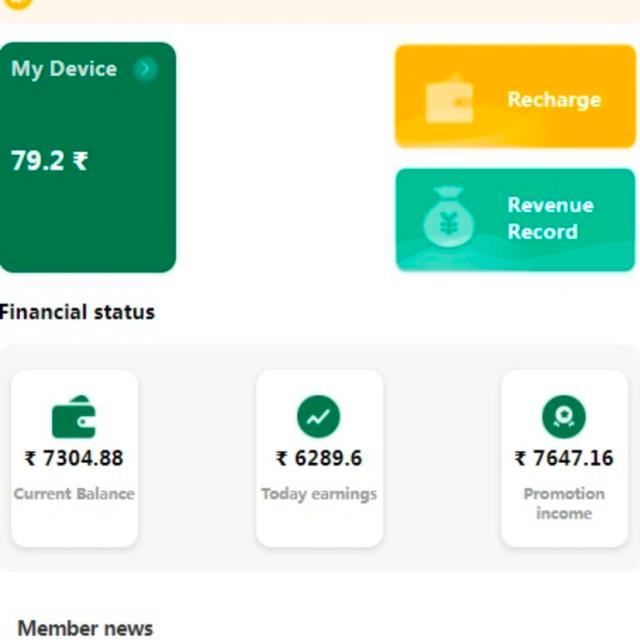Expand the My Device chevron arrow
640x640 pixels.
pos(146,69)
